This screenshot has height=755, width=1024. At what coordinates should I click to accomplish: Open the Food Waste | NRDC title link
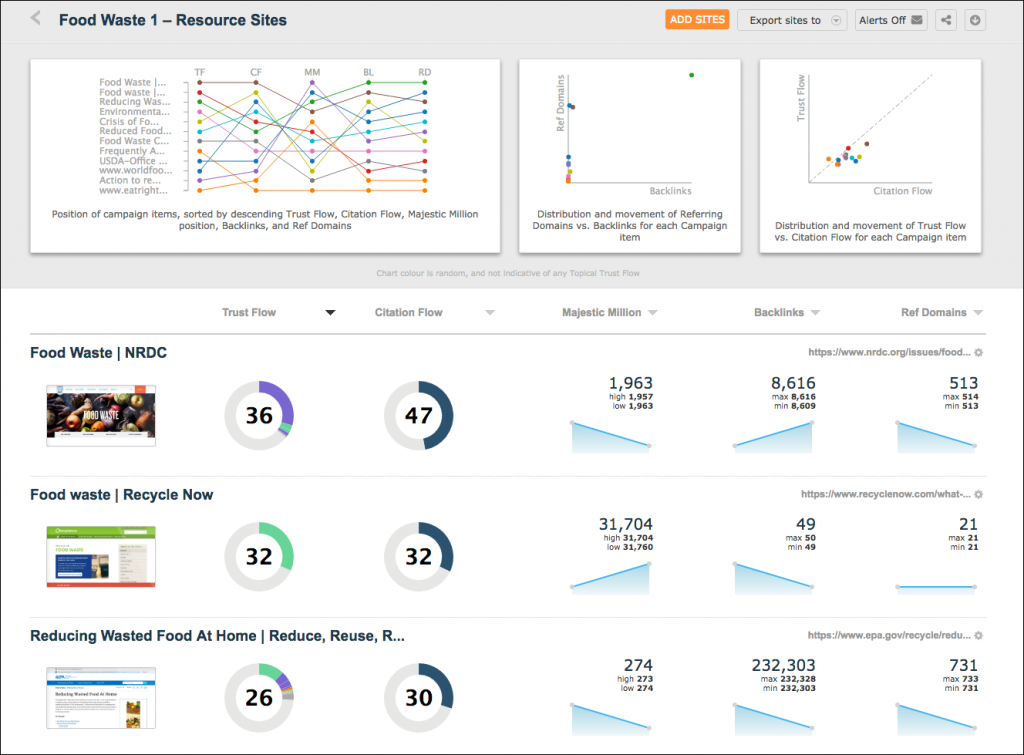point(99,353)
